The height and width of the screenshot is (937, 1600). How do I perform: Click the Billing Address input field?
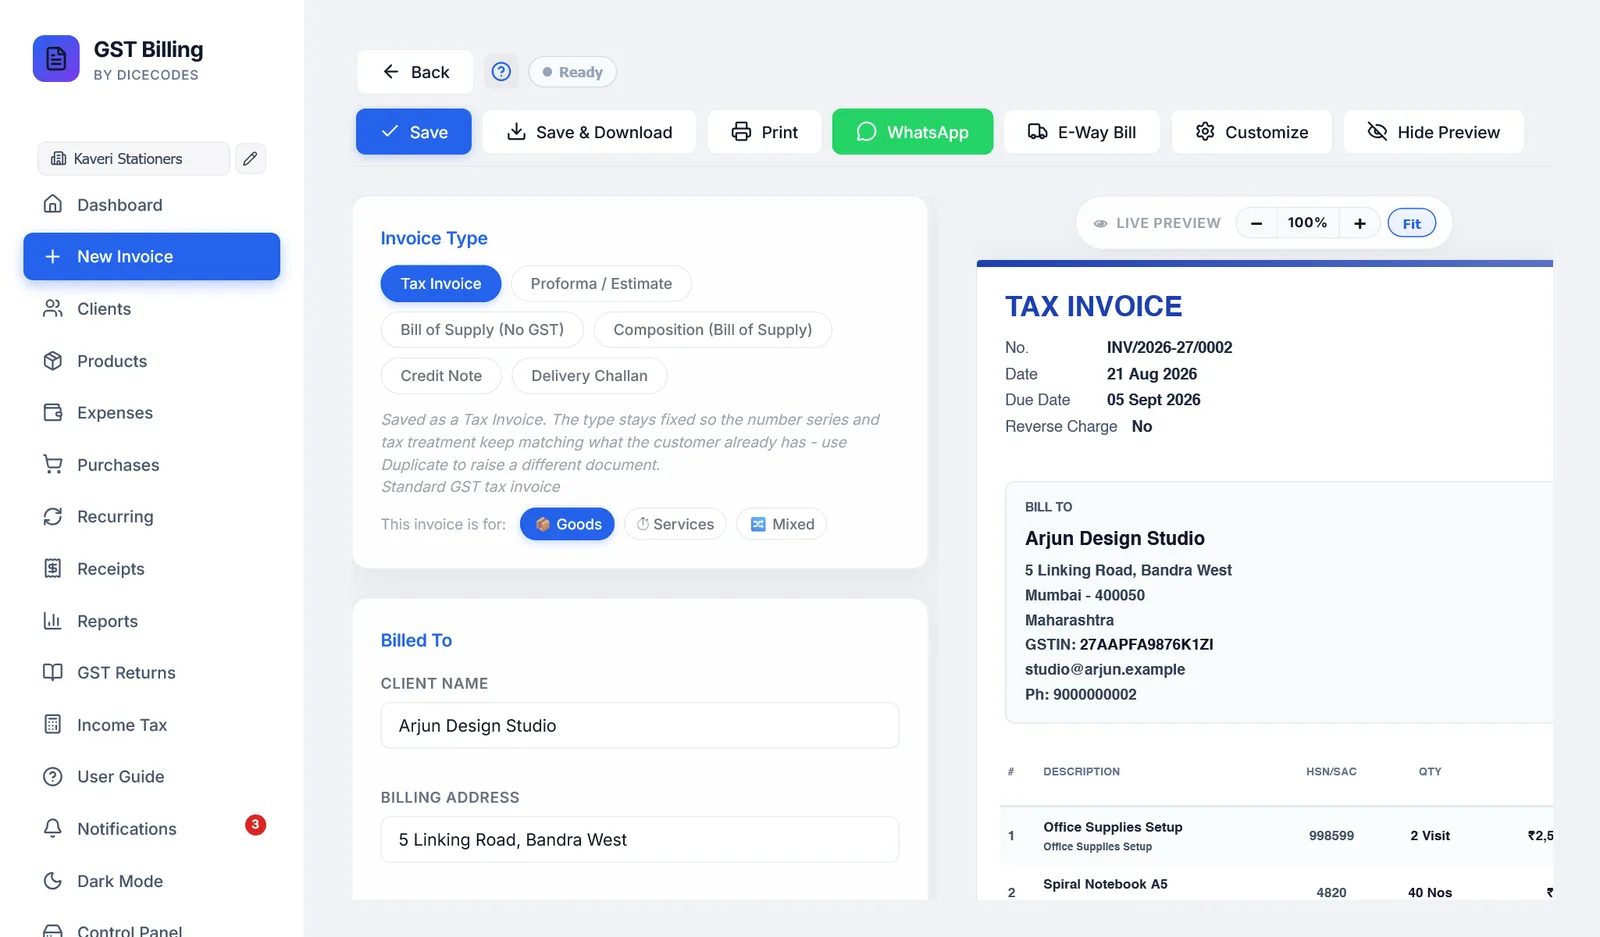[x=640, y=840]
